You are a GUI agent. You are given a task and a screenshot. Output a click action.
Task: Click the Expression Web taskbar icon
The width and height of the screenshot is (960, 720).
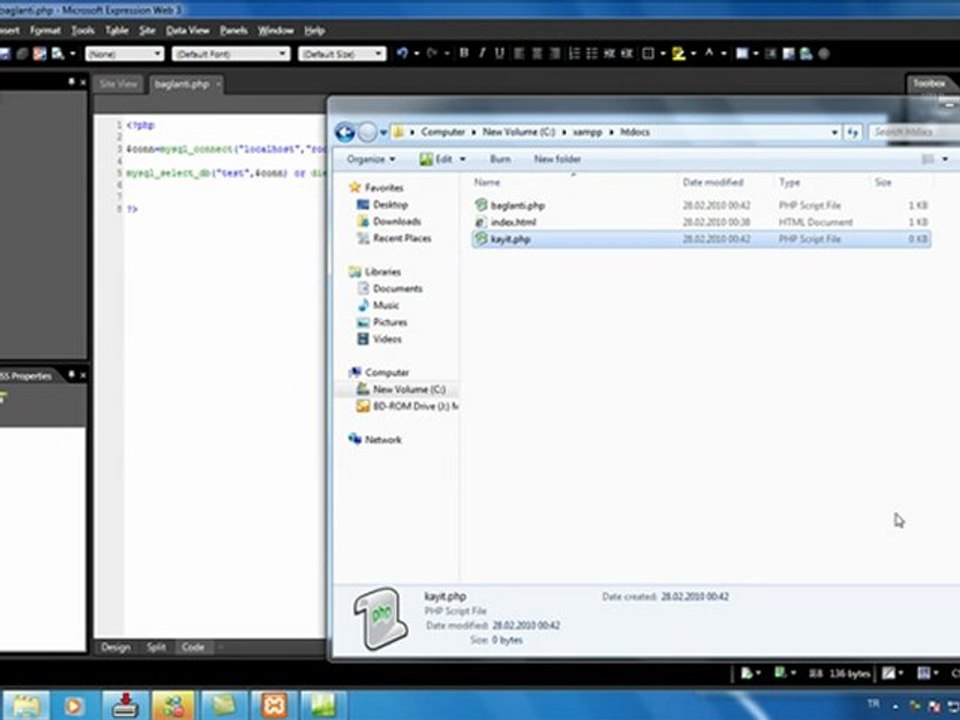point(323,706)
